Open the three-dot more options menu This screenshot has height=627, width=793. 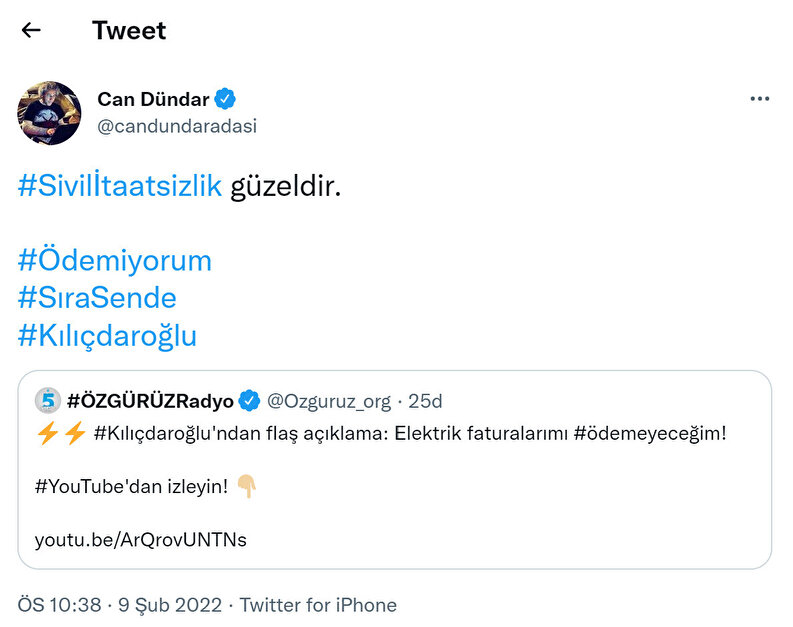pyautogui.click(x=760, y=99)
